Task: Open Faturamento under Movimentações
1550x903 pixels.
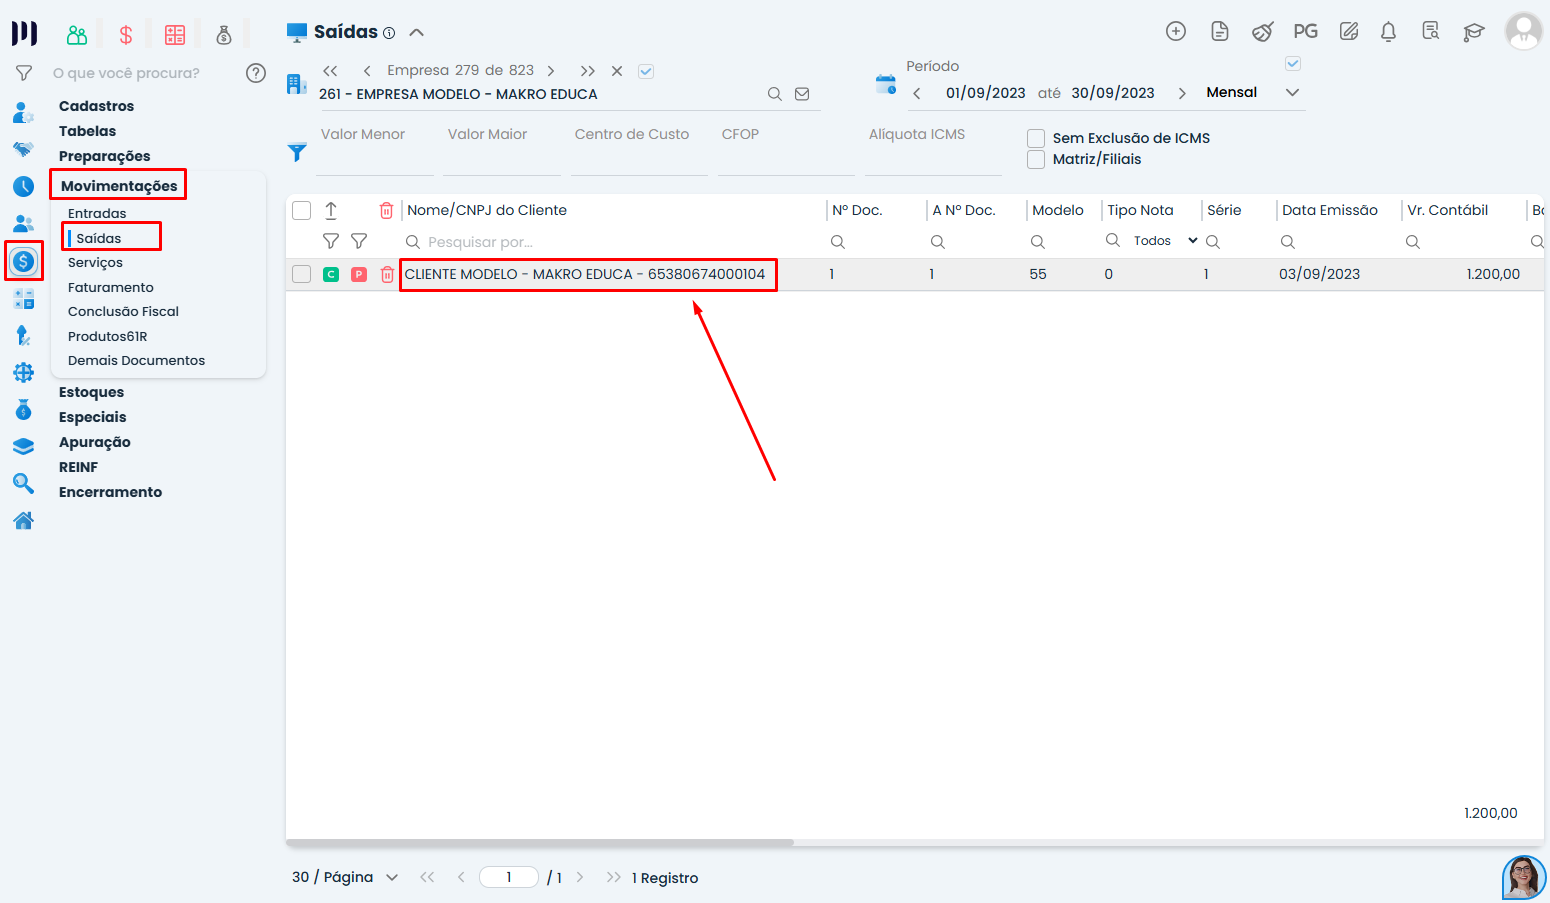Action: click(111, 287)
